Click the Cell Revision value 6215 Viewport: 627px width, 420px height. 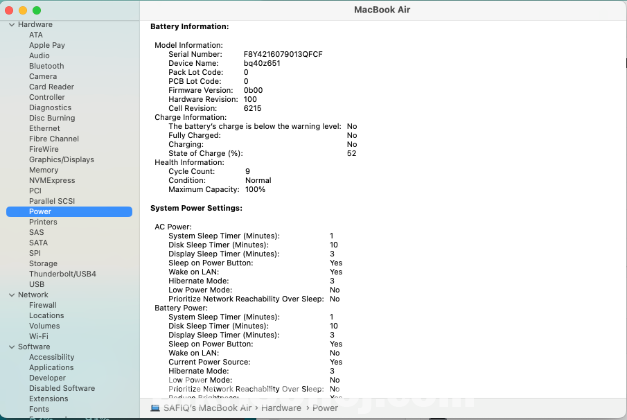click(x=252, y=108)
